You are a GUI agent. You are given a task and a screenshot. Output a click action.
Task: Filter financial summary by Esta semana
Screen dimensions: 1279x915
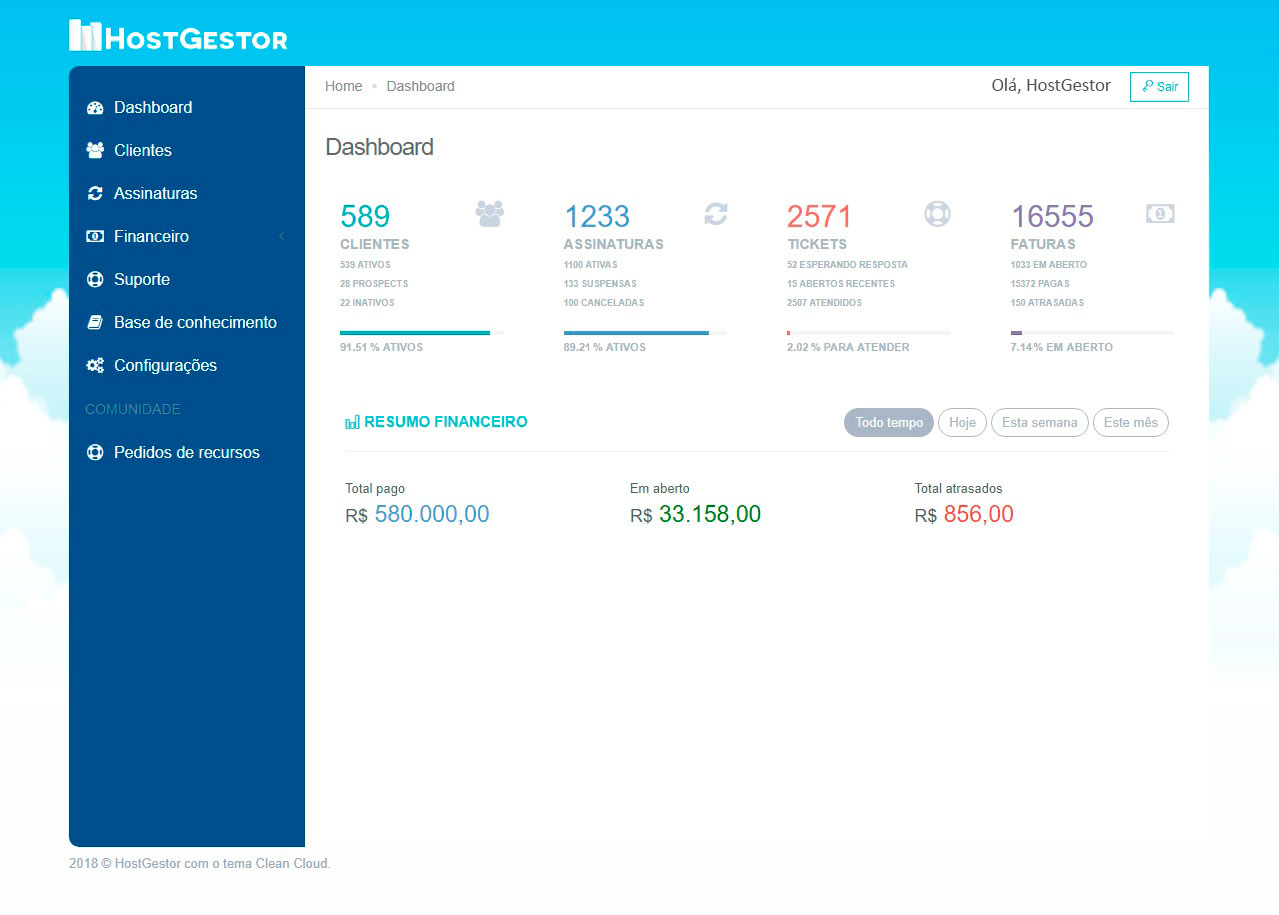pyautogui.click(x=1039, y=423)
